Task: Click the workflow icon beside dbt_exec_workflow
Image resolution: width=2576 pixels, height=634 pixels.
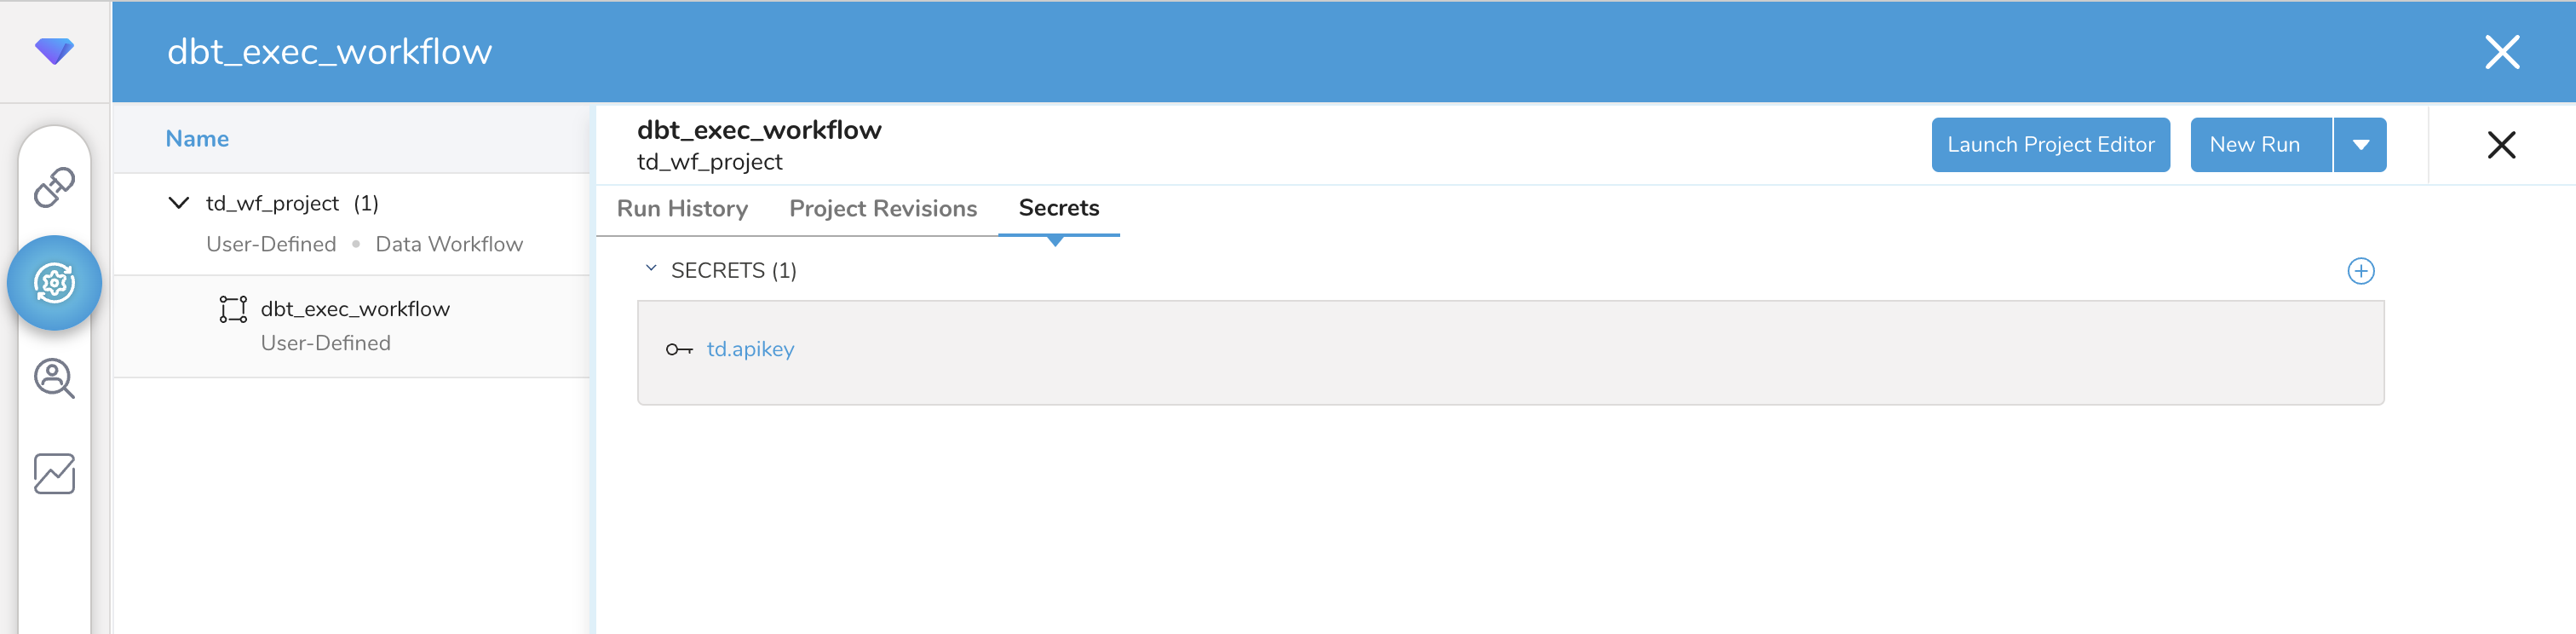Action: (233, 309)
